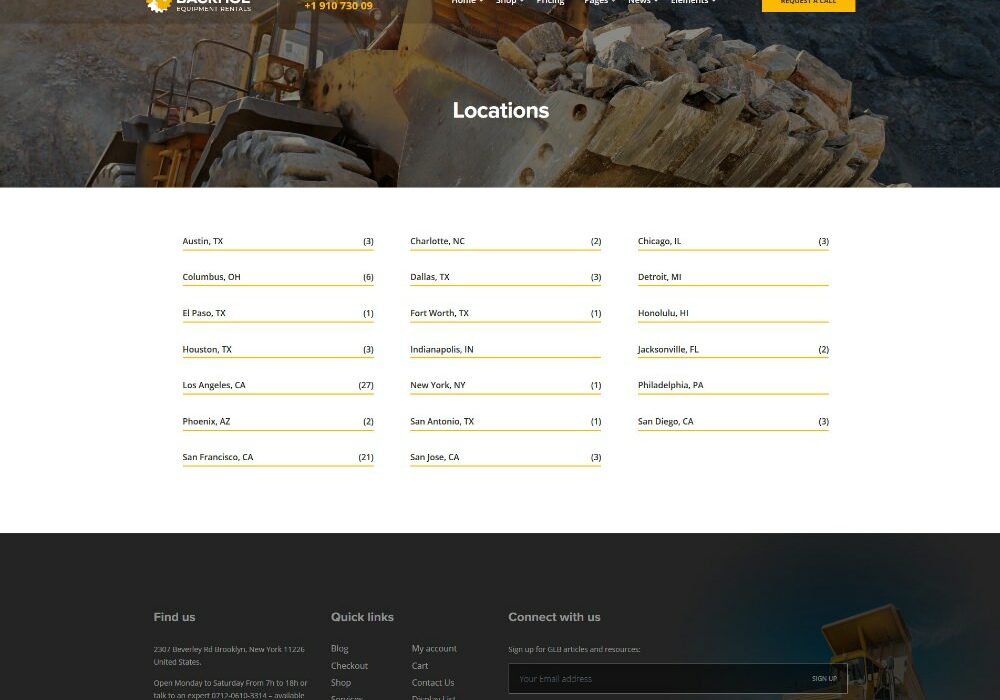Click the Locations page heading
Image resolution: width=1000 pixels, height=700 pixels.
point(501,110)
